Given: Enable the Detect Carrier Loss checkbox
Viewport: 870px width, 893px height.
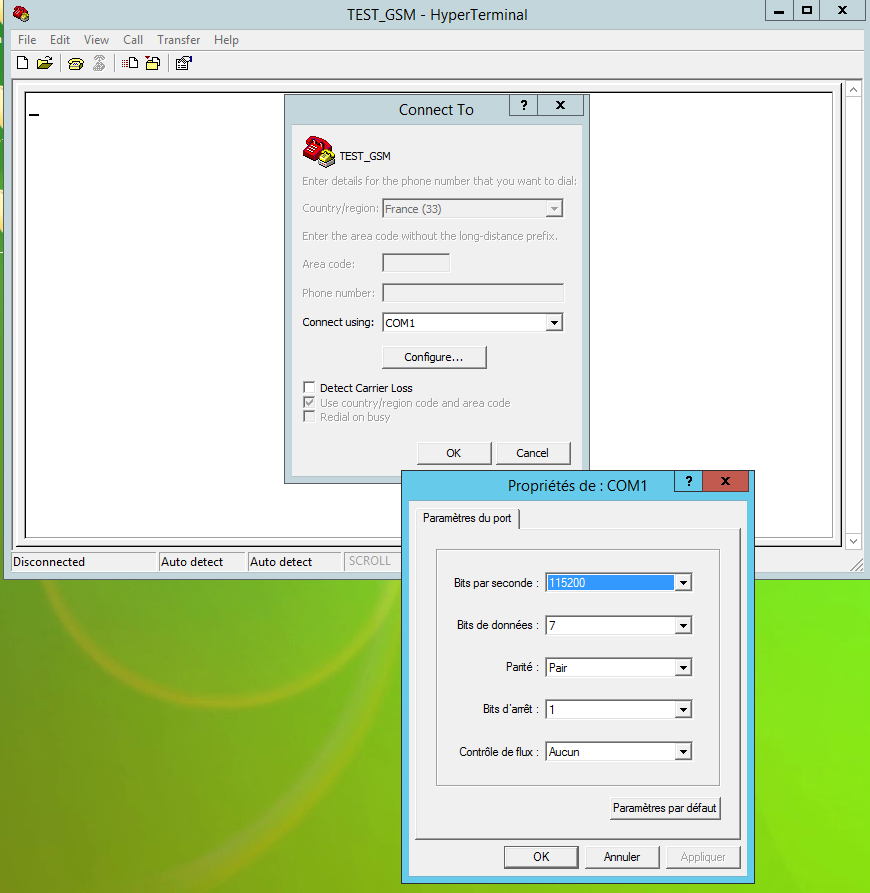Looking at the screenshot, I should (x=309, y=388).
